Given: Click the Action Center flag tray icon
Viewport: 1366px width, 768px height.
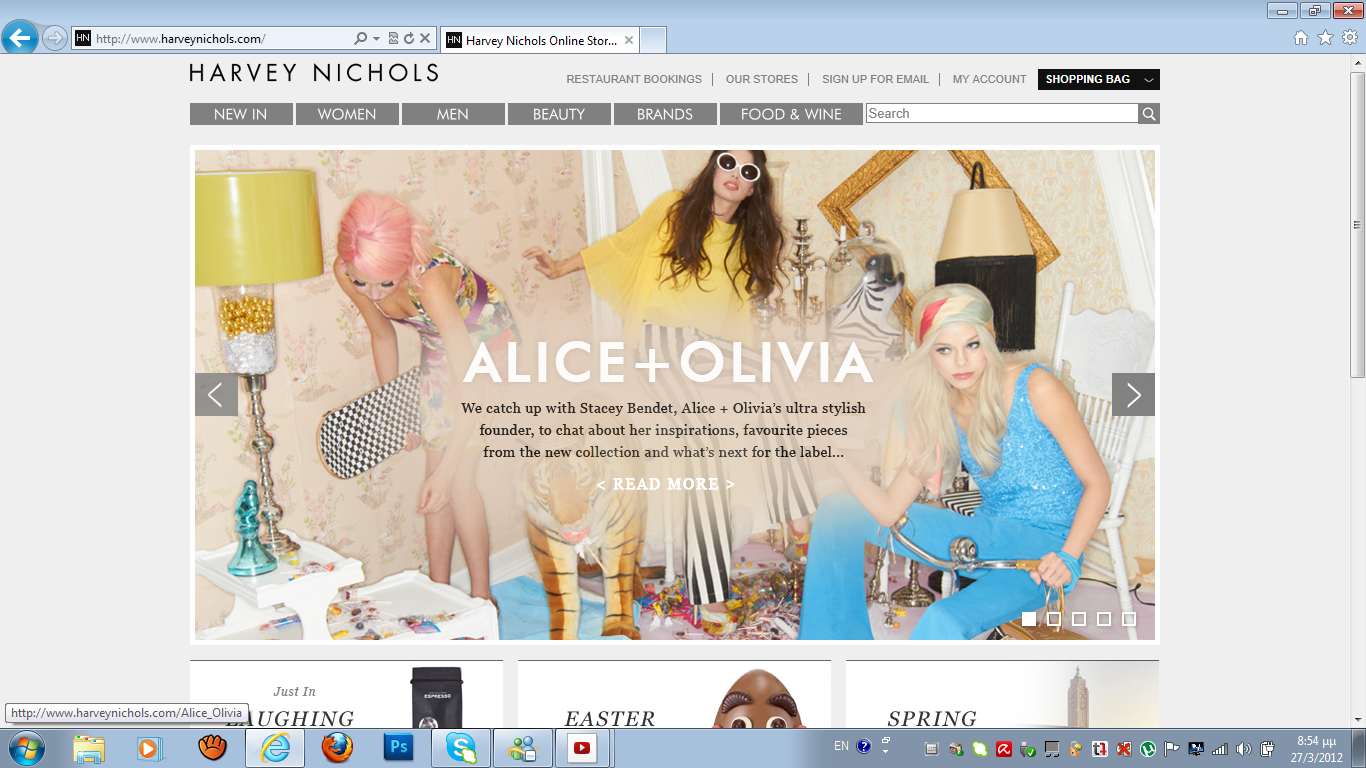Looking at the screenshot, I should [x=1172, y=749].
